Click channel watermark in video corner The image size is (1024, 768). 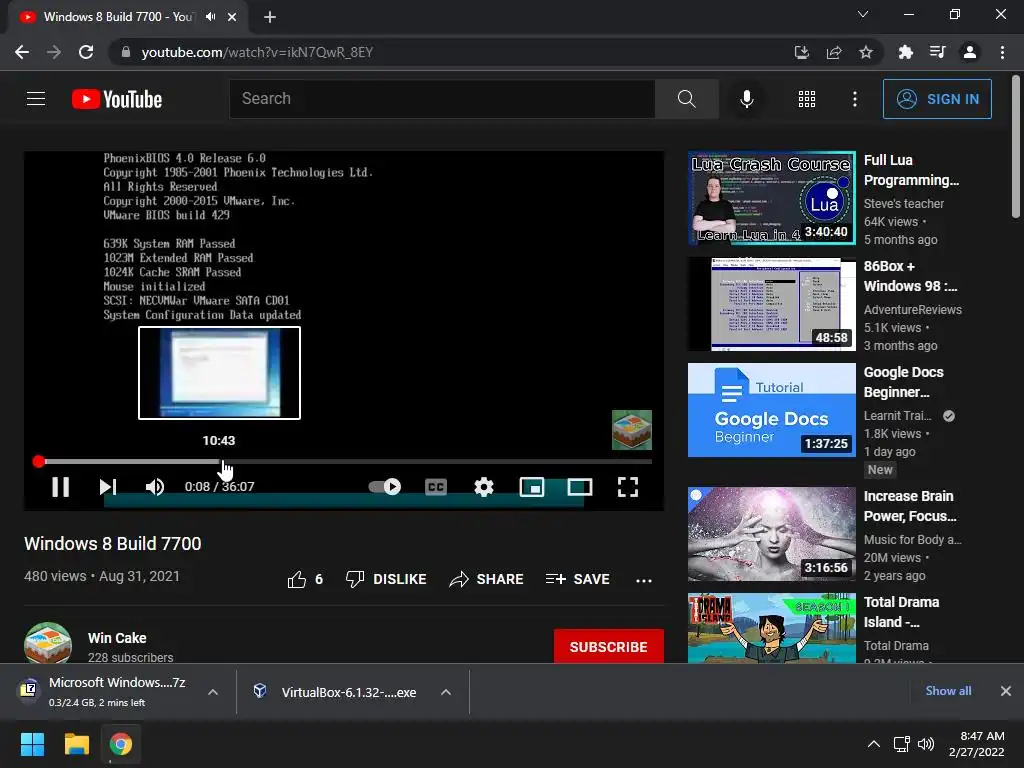tap(632, 430)
